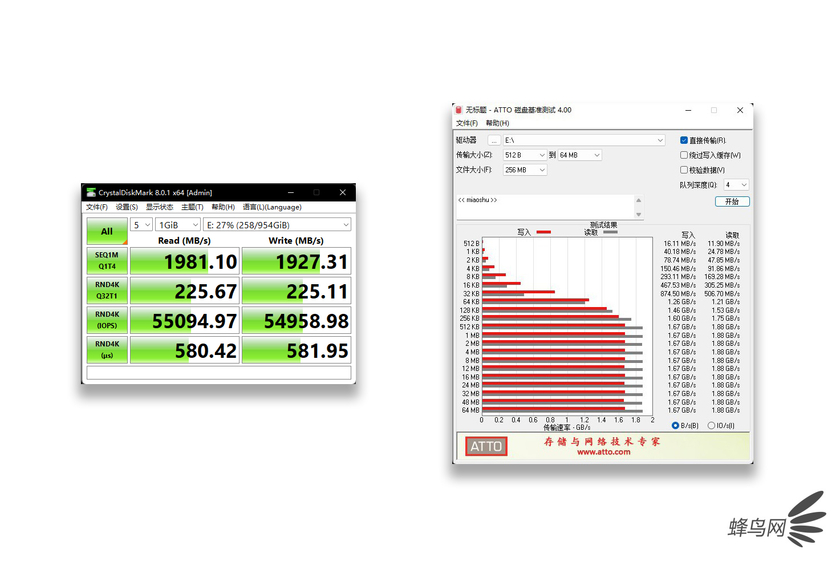Open ATTO 帮助(H) menu
840x561 pixels.
click(x=498, y=123)
